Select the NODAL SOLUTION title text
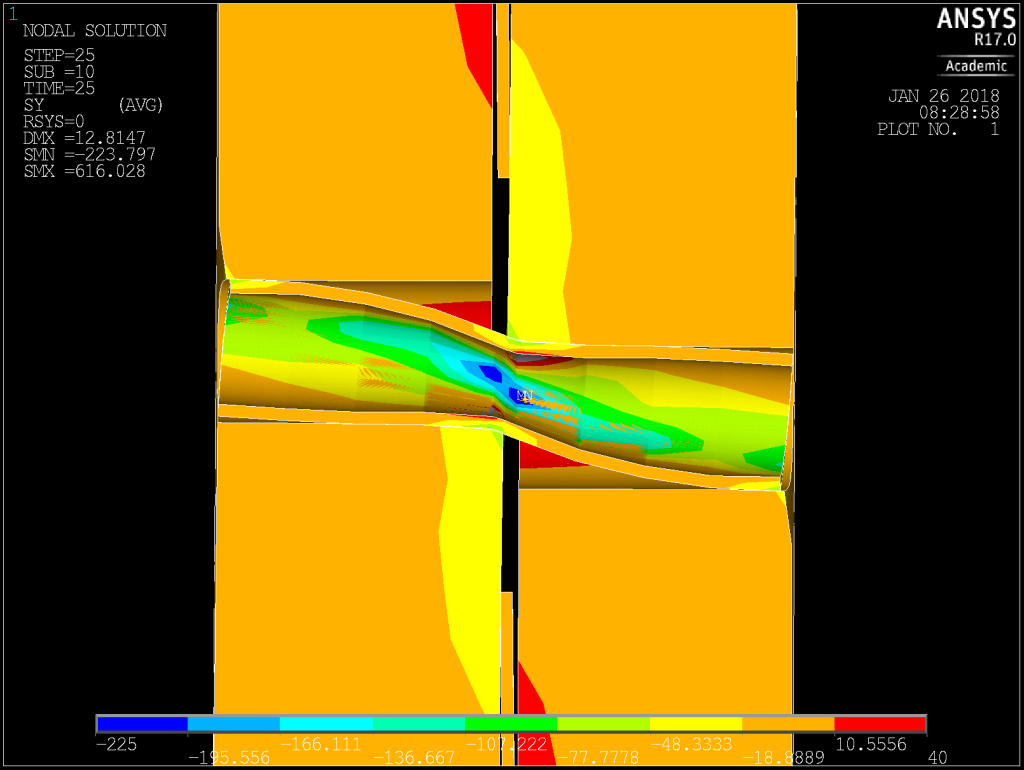1024x770 pixels. 94,31
